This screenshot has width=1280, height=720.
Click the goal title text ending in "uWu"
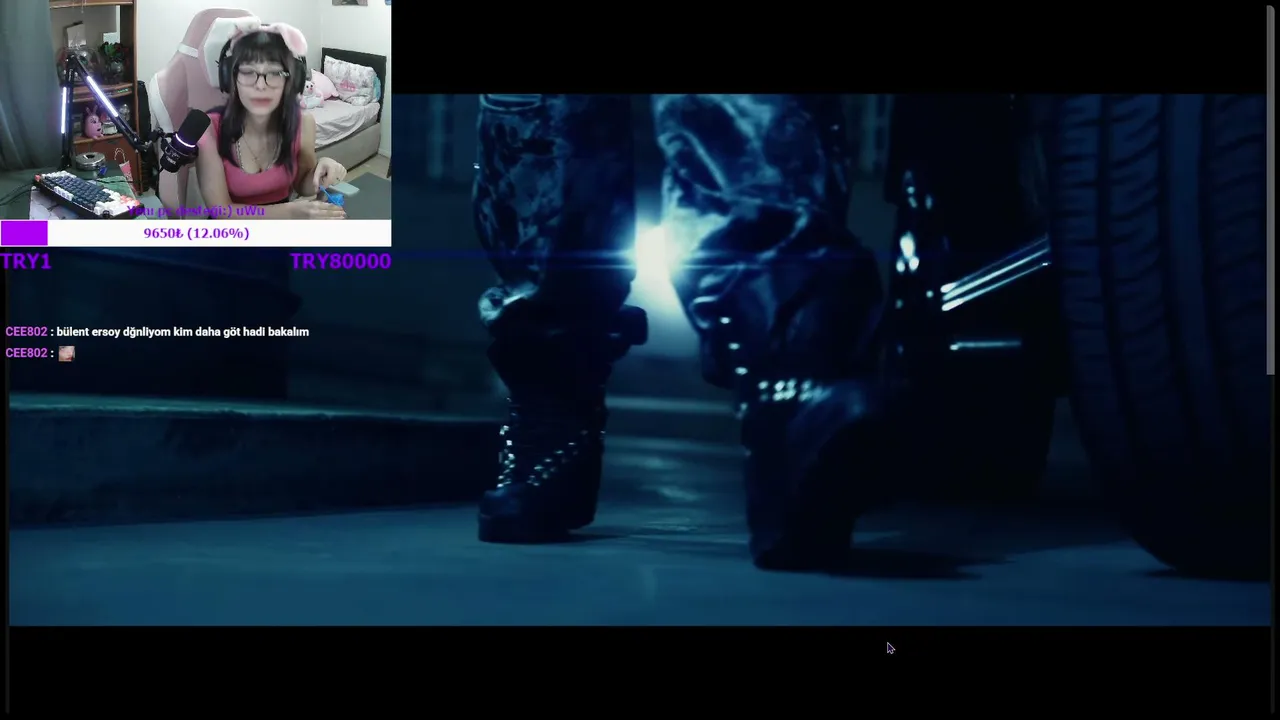tap(196, 211)
